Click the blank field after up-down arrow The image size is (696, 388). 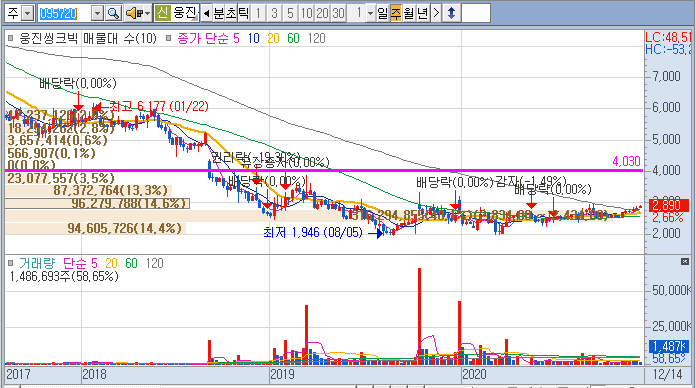476,13
